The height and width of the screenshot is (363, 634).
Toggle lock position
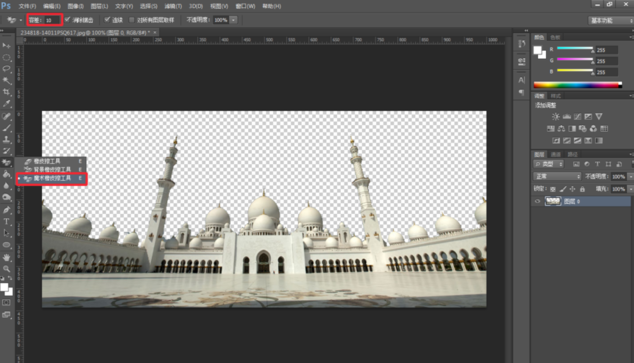573,189
